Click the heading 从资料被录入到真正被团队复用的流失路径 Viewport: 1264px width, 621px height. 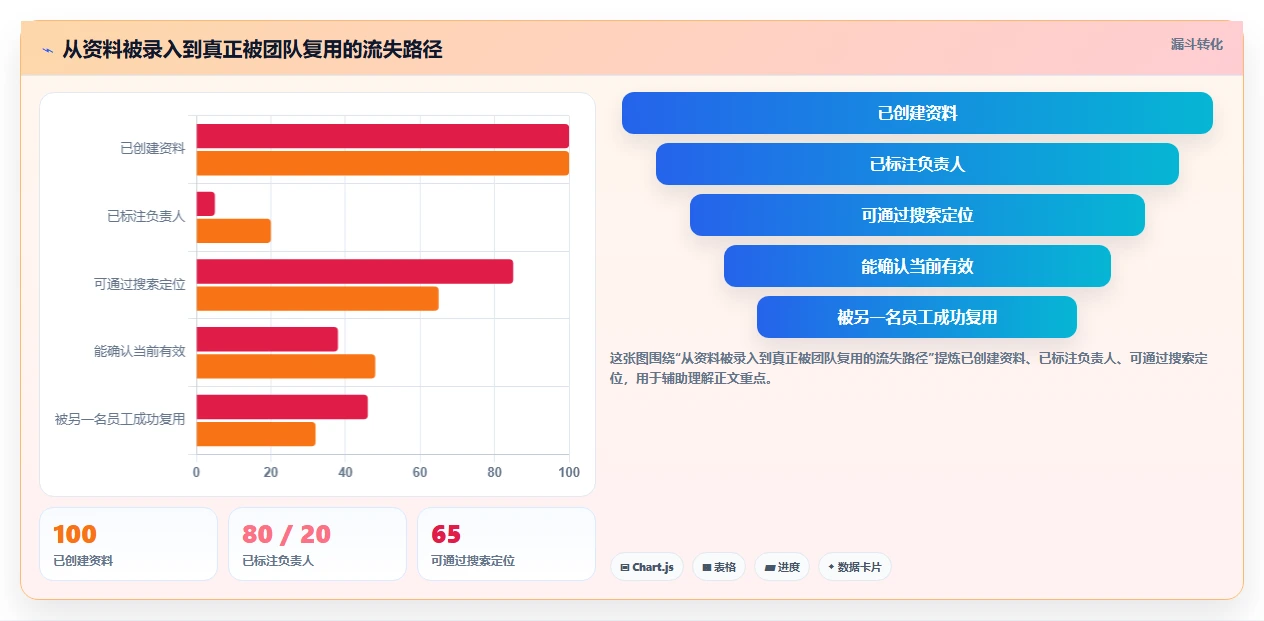[x=252, y=49]
